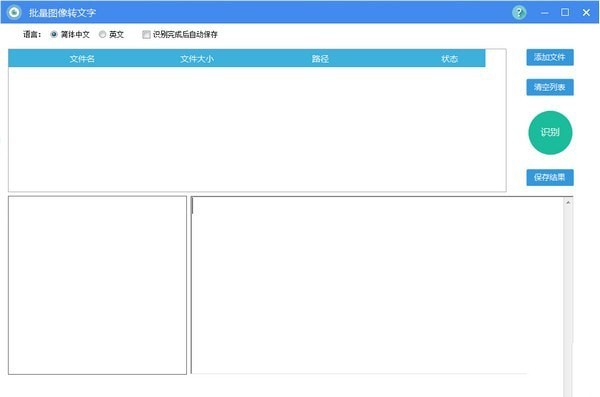
Task: Click the image preview pane
Action: pos(97,285)
